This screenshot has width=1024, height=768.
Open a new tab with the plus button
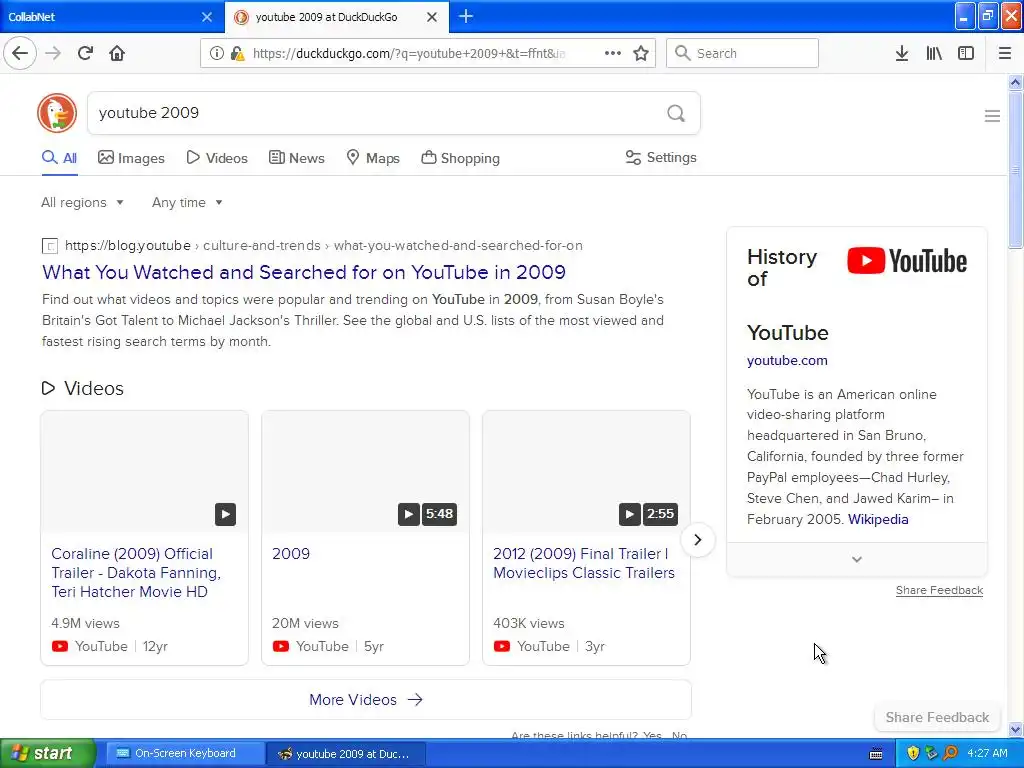pos(466,16)
